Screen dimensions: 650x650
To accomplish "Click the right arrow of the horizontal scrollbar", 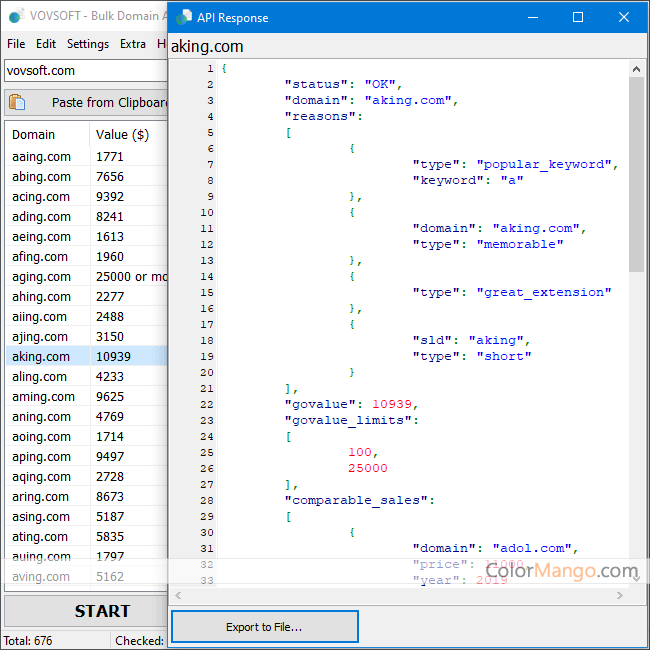I will tap(621, 596).
